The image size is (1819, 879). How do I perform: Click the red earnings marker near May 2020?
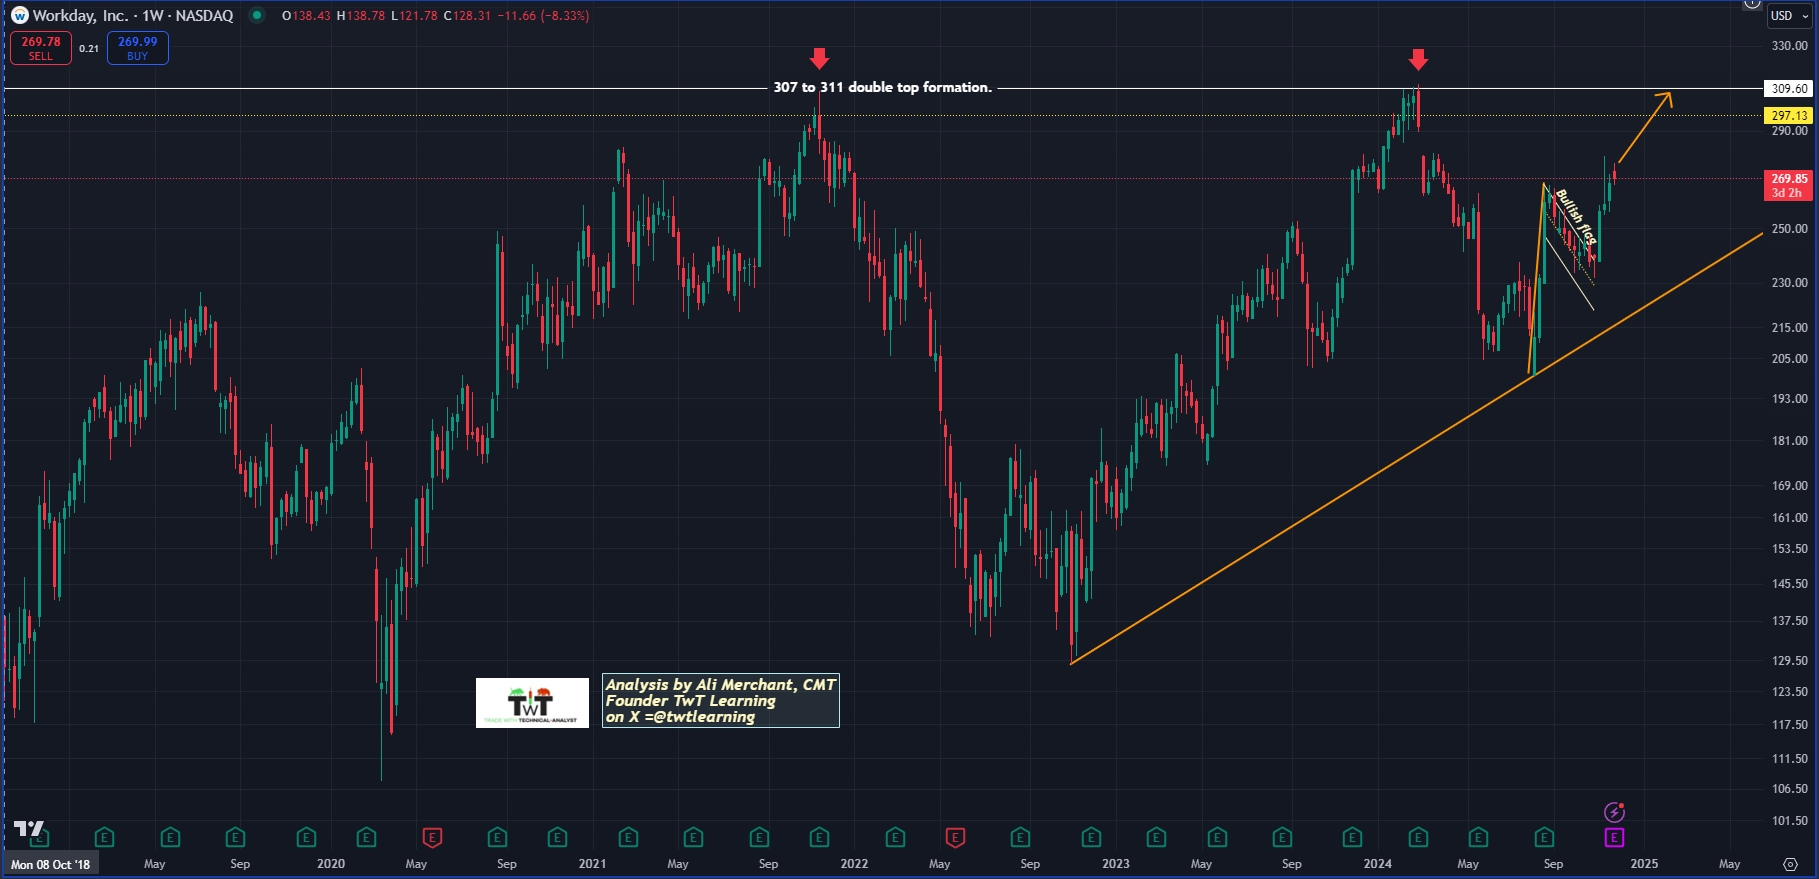[432, 838]
